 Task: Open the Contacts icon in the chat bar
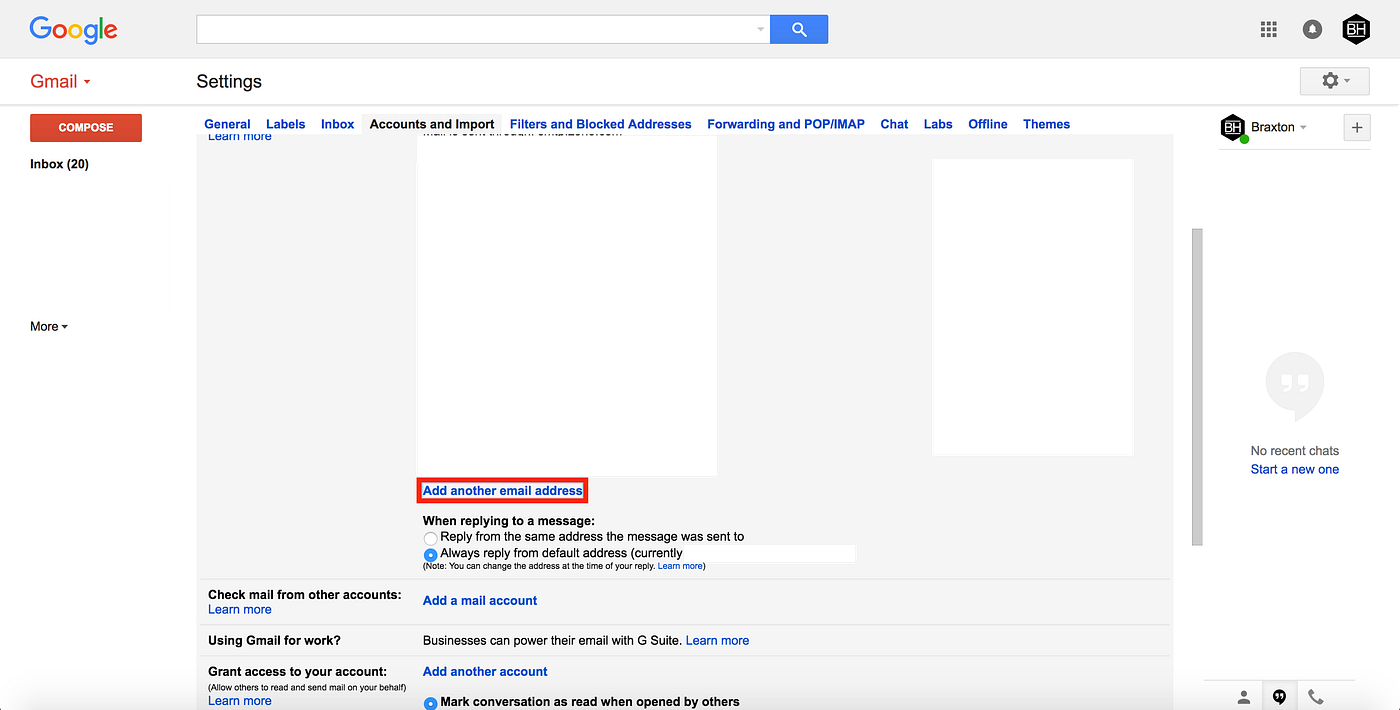(1243, 696)
